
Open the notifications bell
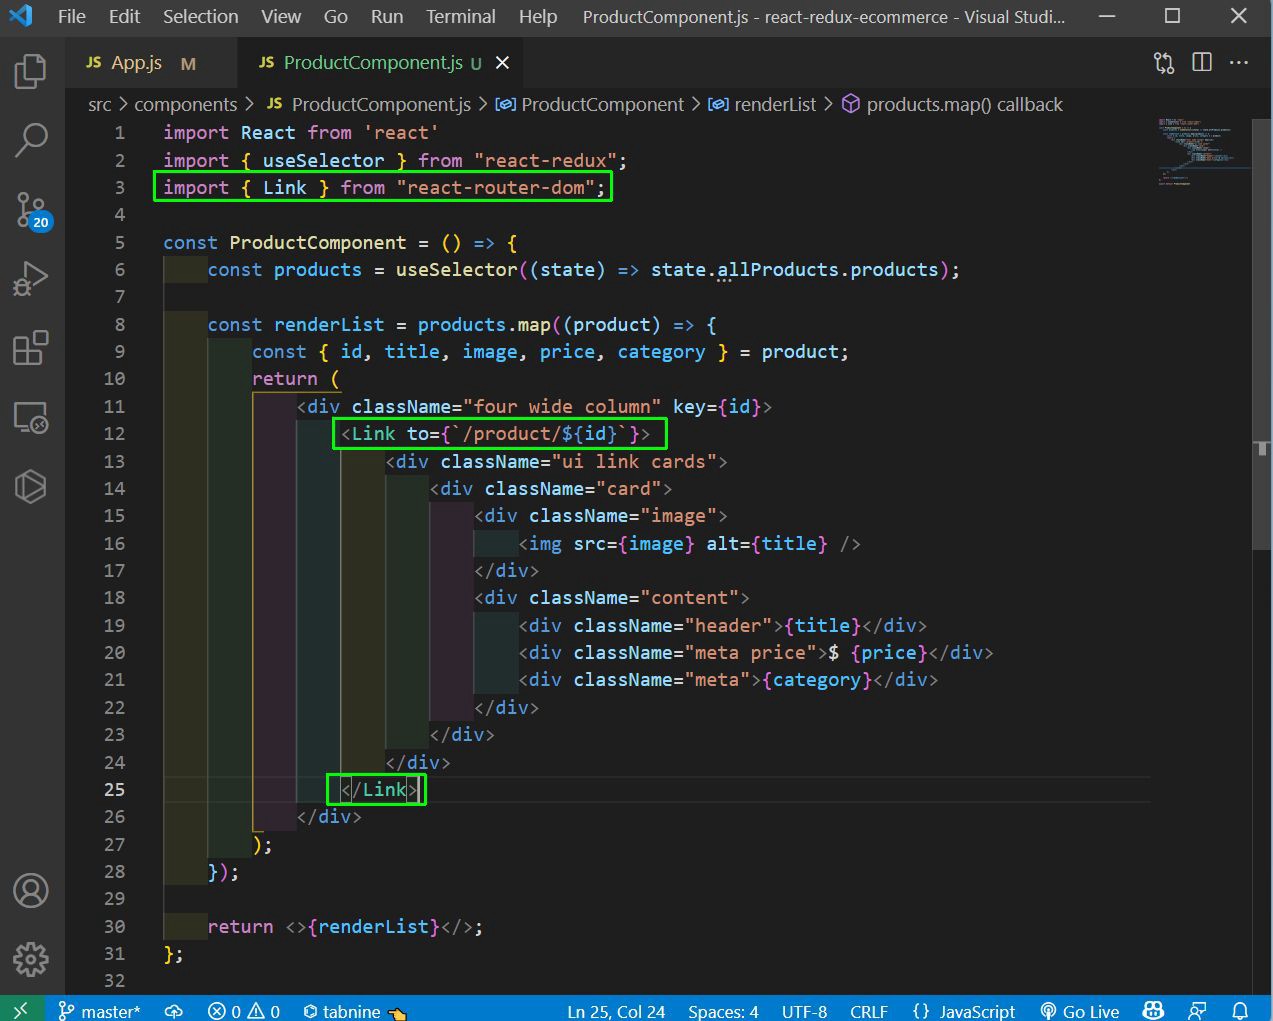pos(1240,1011)
